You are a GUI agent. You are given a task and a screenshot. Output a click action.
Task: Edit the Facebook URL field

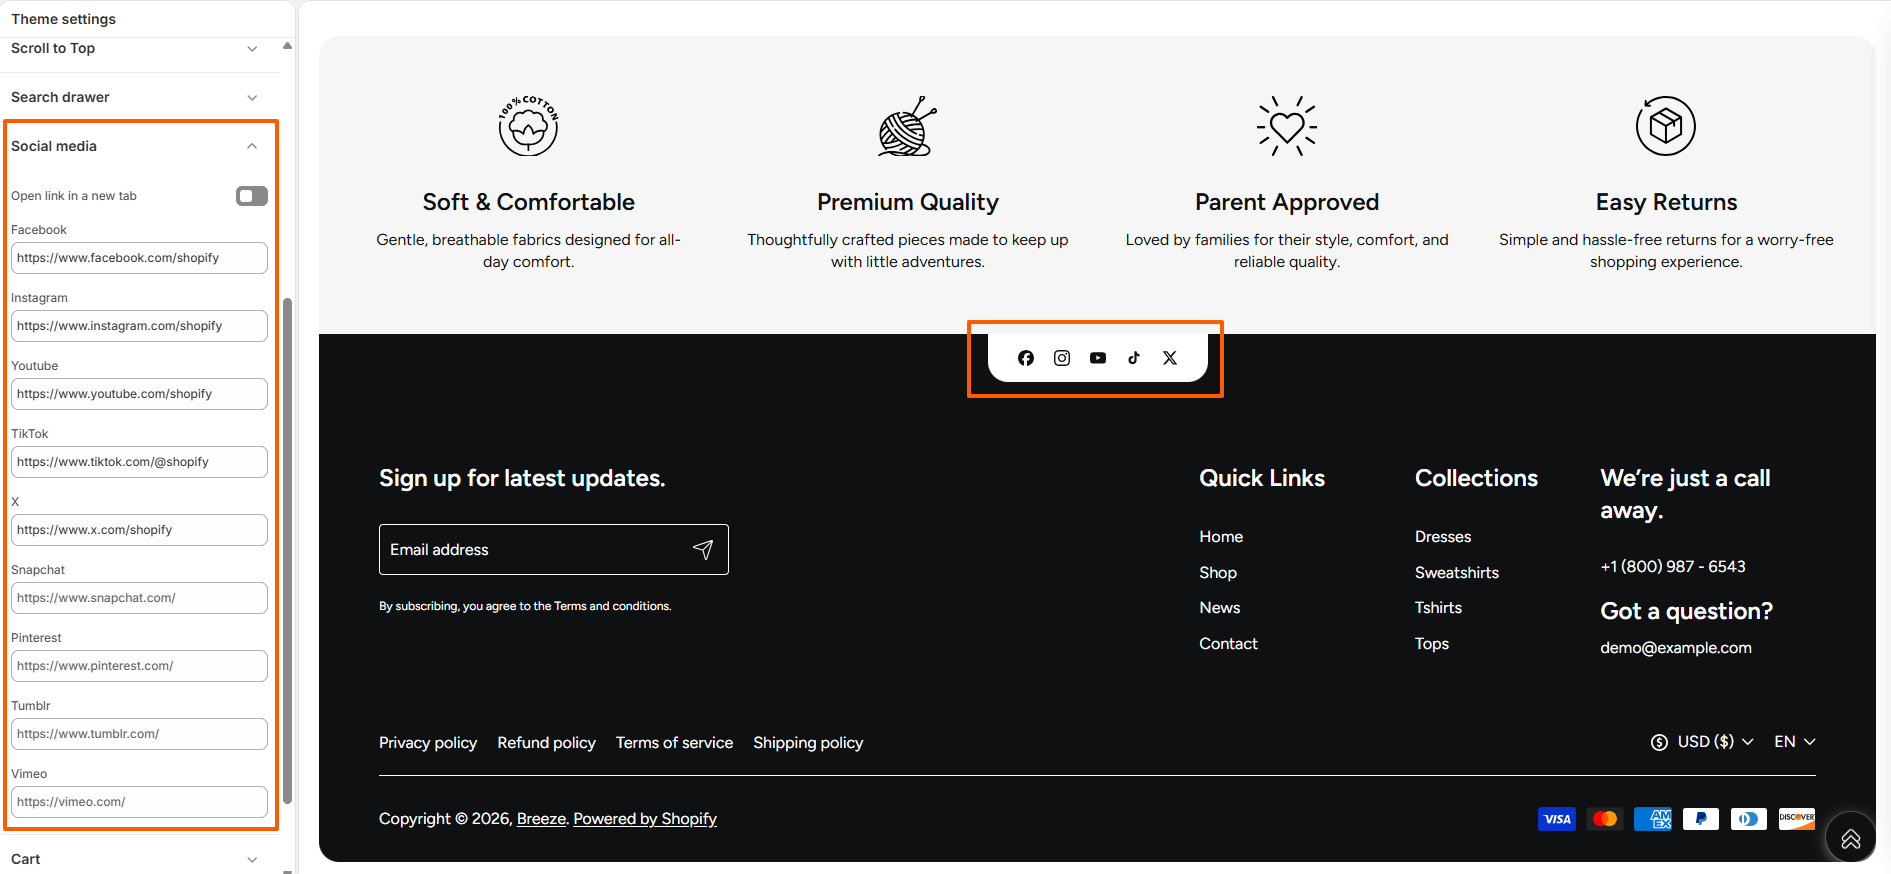pyautogui.click(x=139, y=258)
